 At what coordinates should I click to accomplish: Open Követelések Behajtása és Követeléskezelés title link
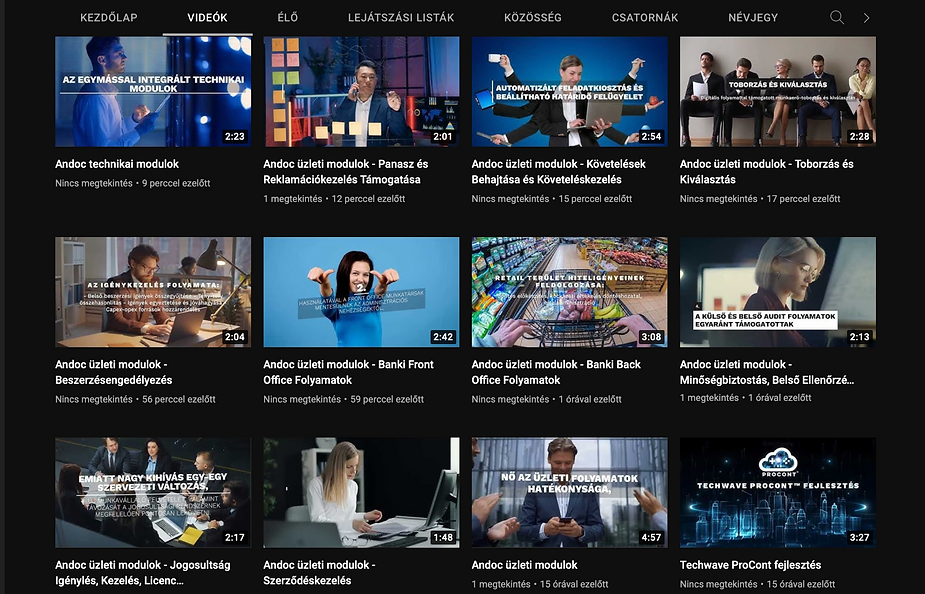pos(558,171)
